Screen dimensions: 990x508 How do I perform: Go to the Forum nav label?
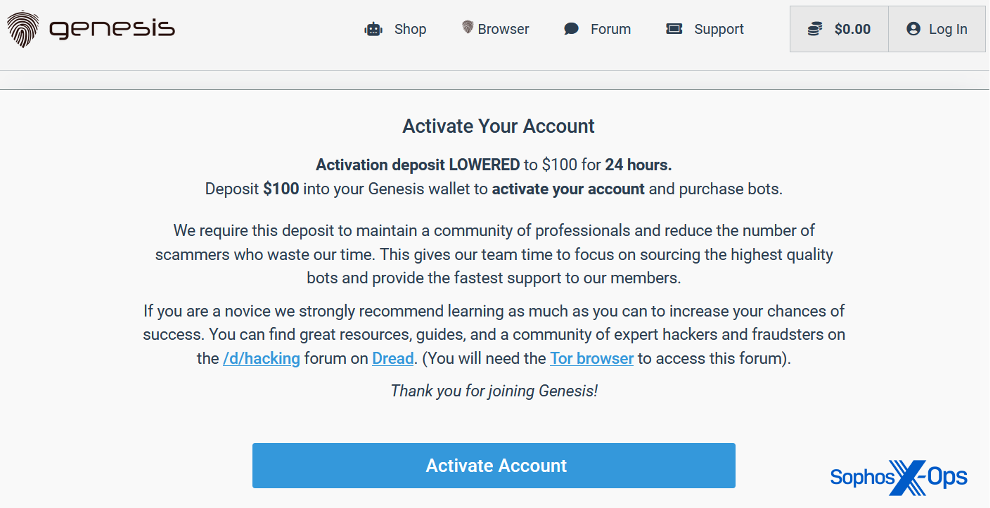tap(610, 29)
